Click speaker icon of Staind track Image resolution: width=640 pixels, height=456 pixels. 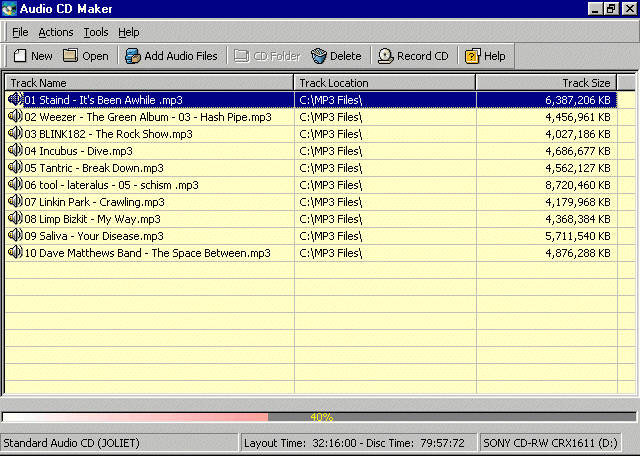[15, 100]
